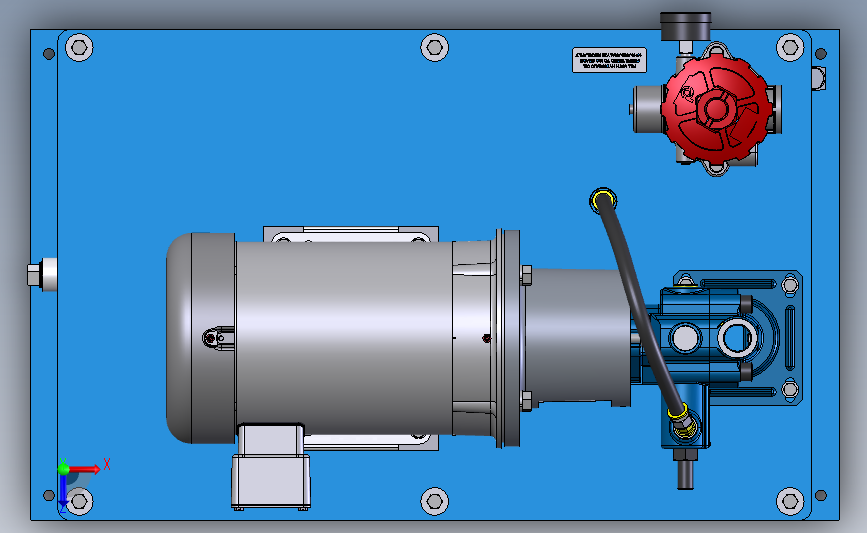Select the top-right corner bolt with washer
The image size is (867, 533).
tap(790, 48)
